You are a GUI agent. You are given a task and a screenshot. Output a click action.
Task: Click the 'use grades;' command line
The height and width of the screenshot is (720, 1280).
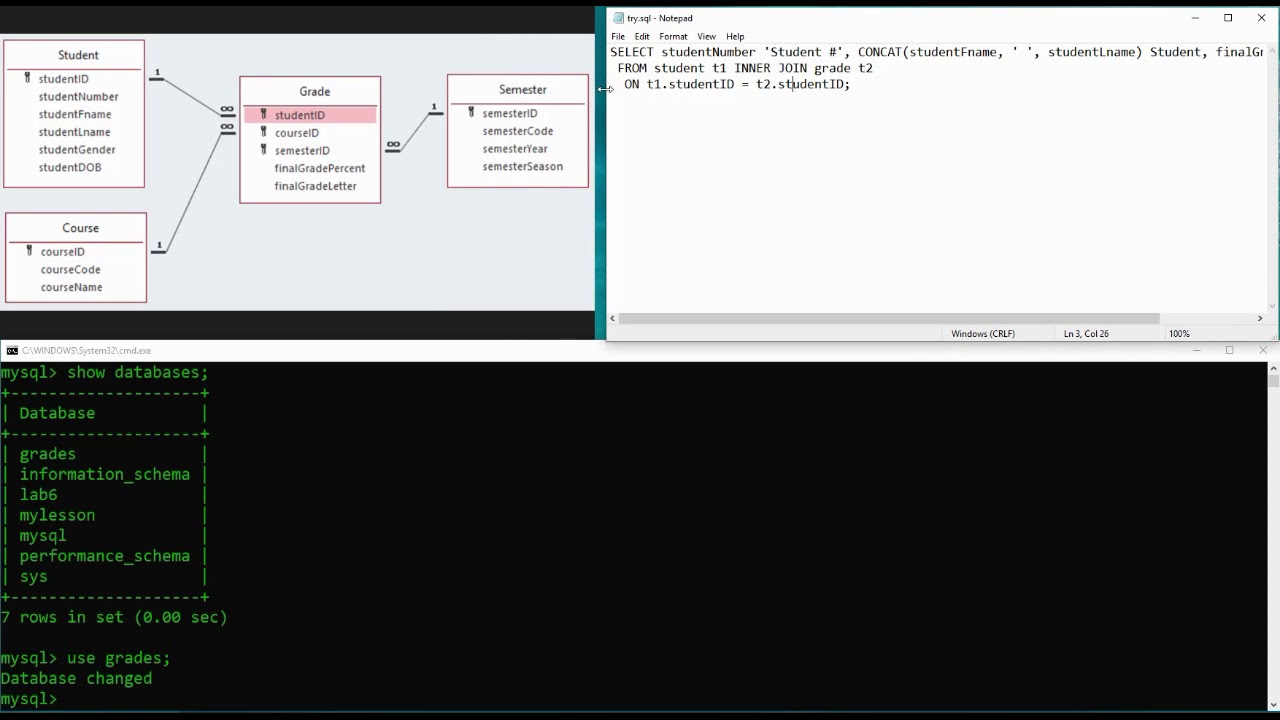click(x=85, y=658)
